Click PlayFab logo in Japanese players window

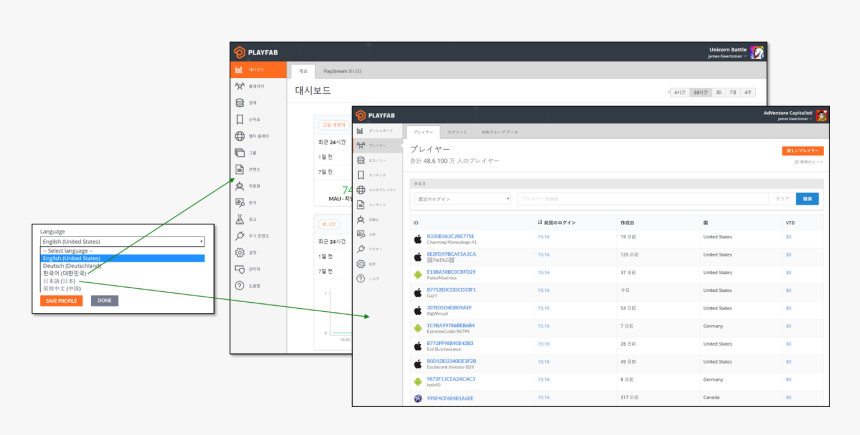click(376, 115)
